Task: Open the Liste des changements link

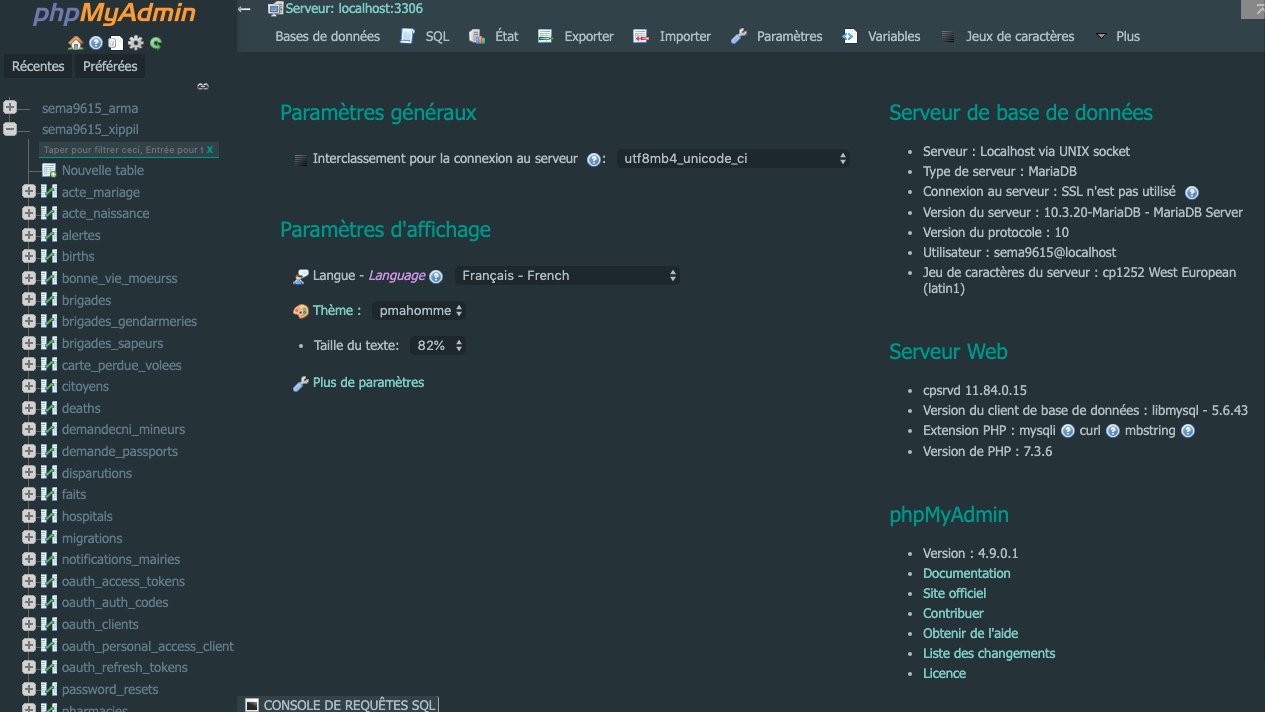Action: [x=989, y=653]
